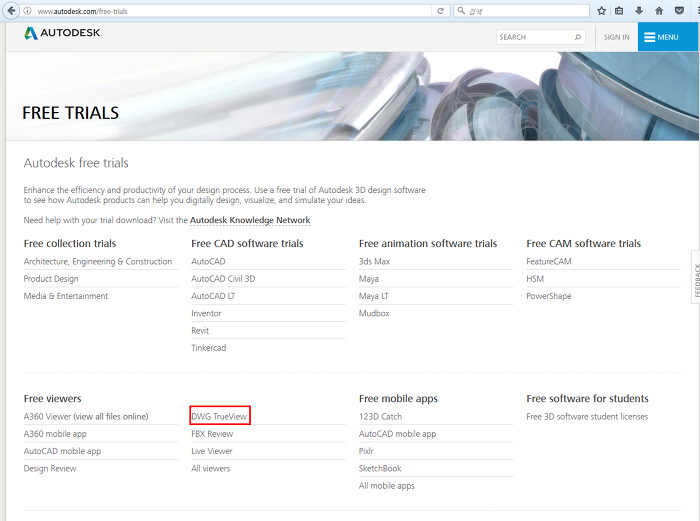
Task: Open the Autodesk Knowledge Network link
Action: pos(250,220)
